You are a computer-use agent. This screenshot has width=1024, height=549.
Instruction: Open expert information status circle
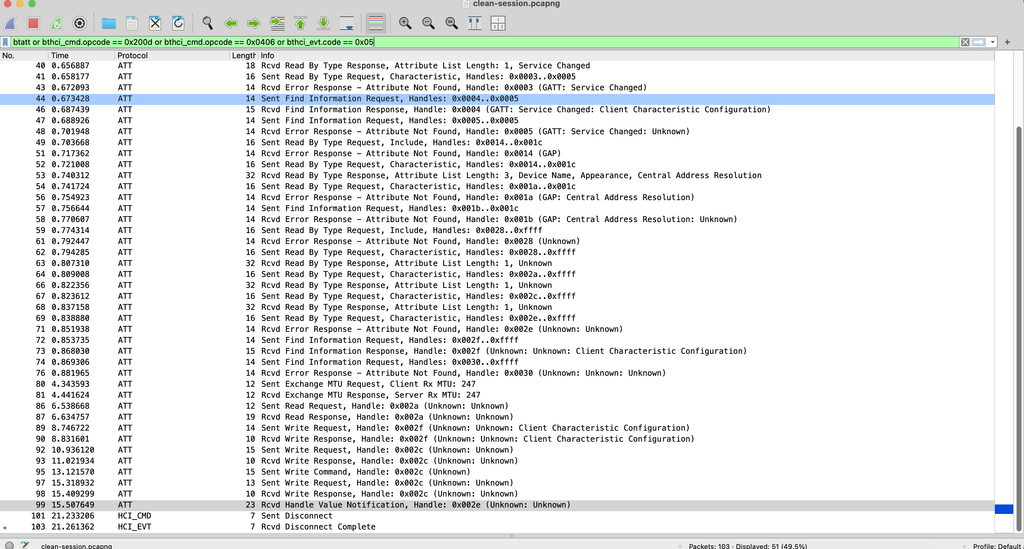(x=9, y=546)
